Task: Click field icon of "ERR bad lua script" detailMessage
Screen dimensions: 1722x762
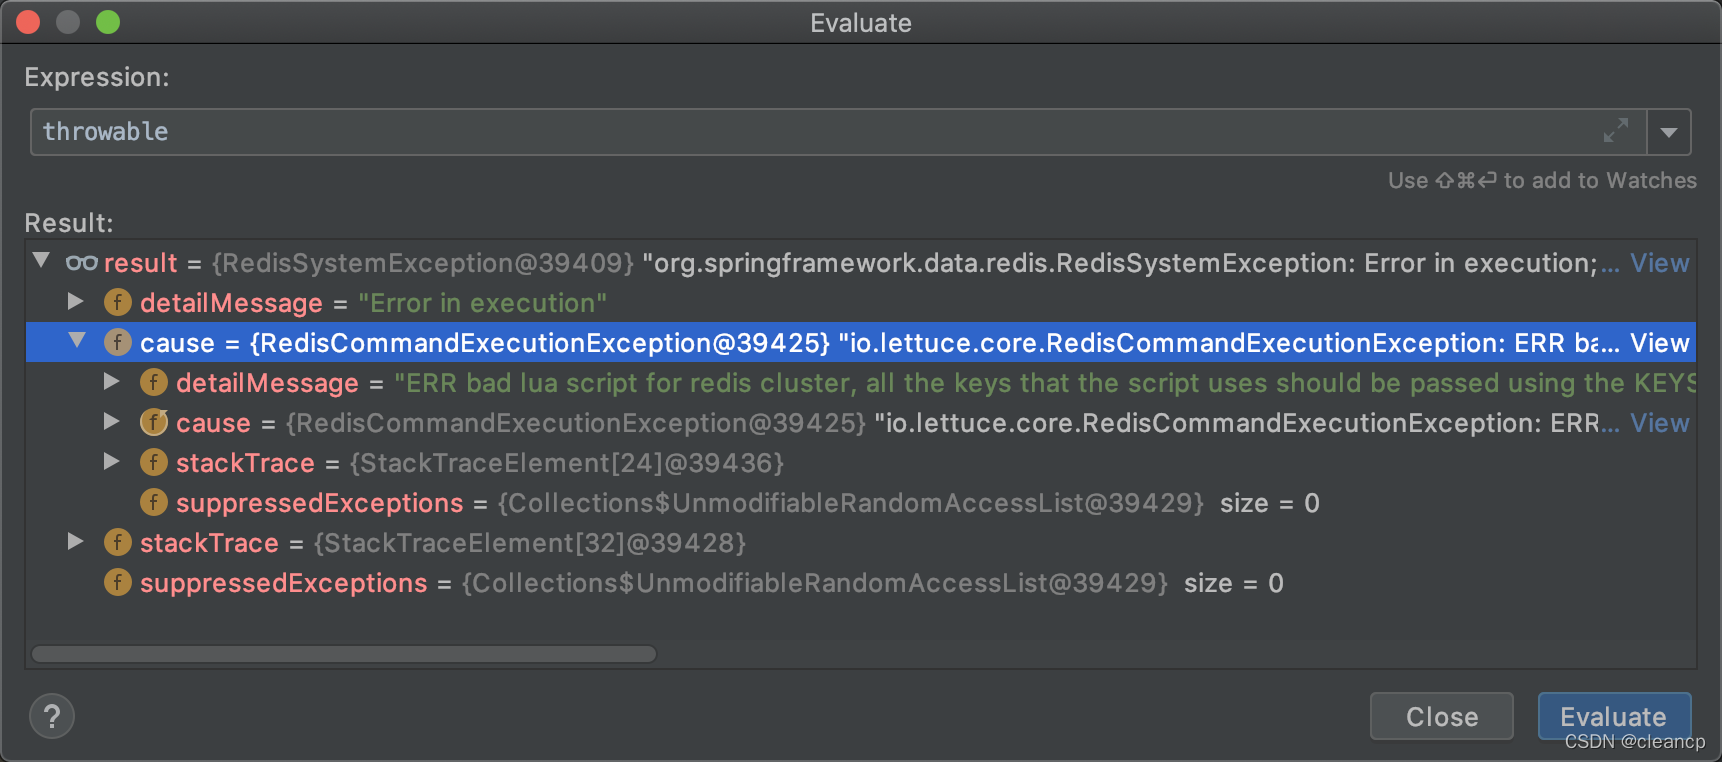Action: (x=154, y=382)
